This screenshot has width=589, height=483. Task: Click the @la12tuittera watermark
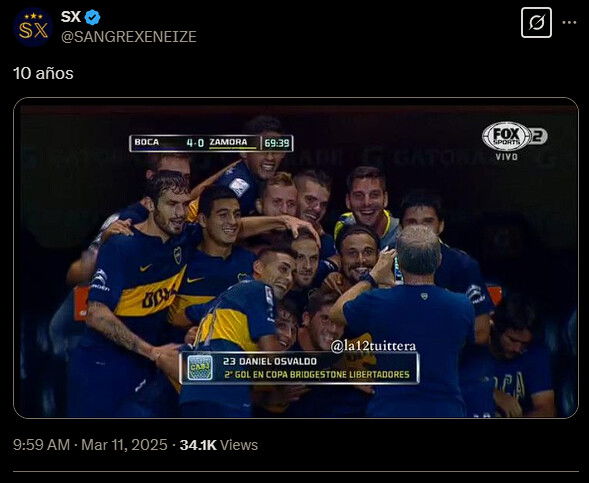[x=373, y=346]
